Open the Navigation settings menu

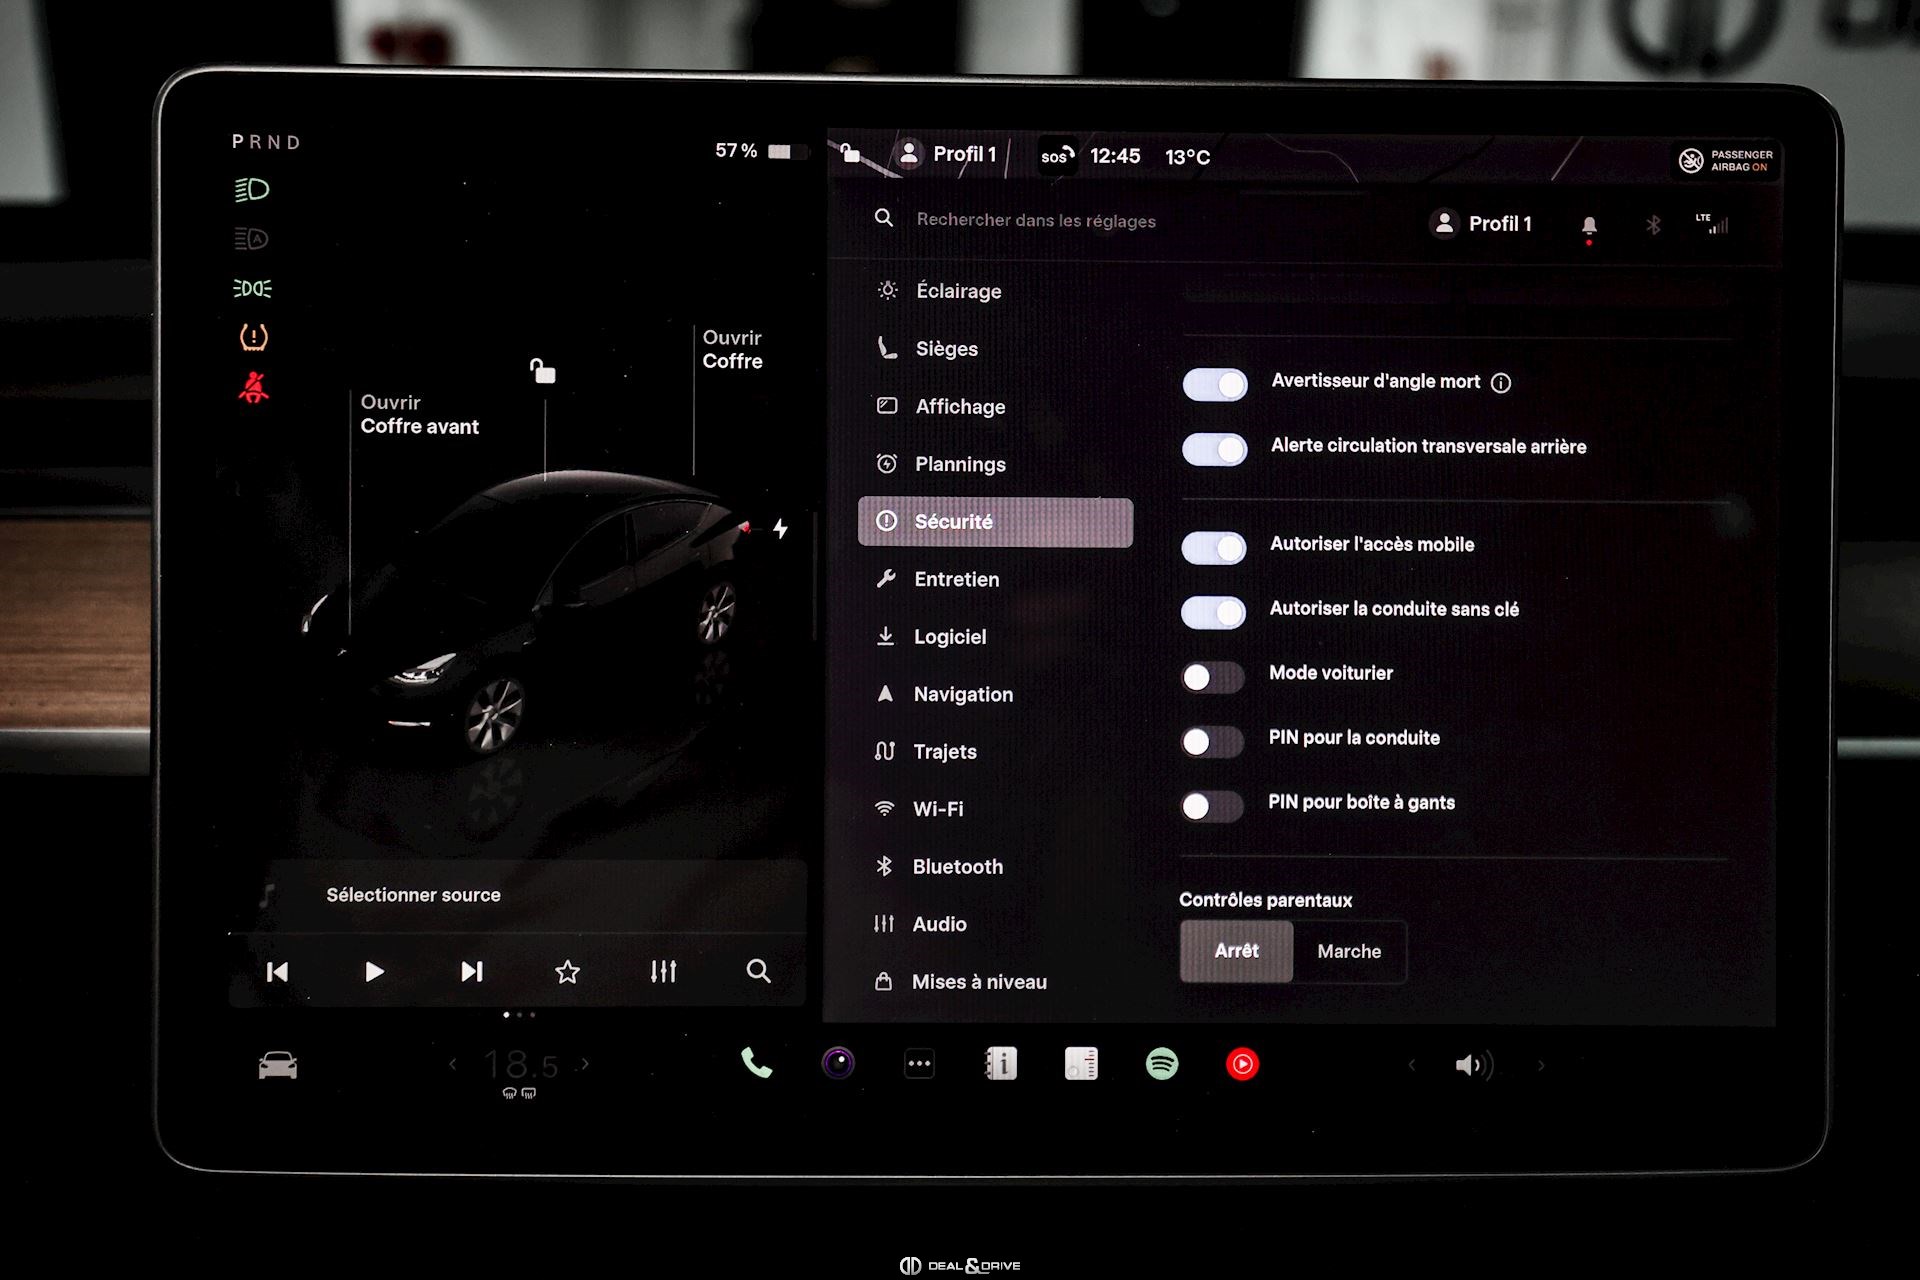pos(962,694)
